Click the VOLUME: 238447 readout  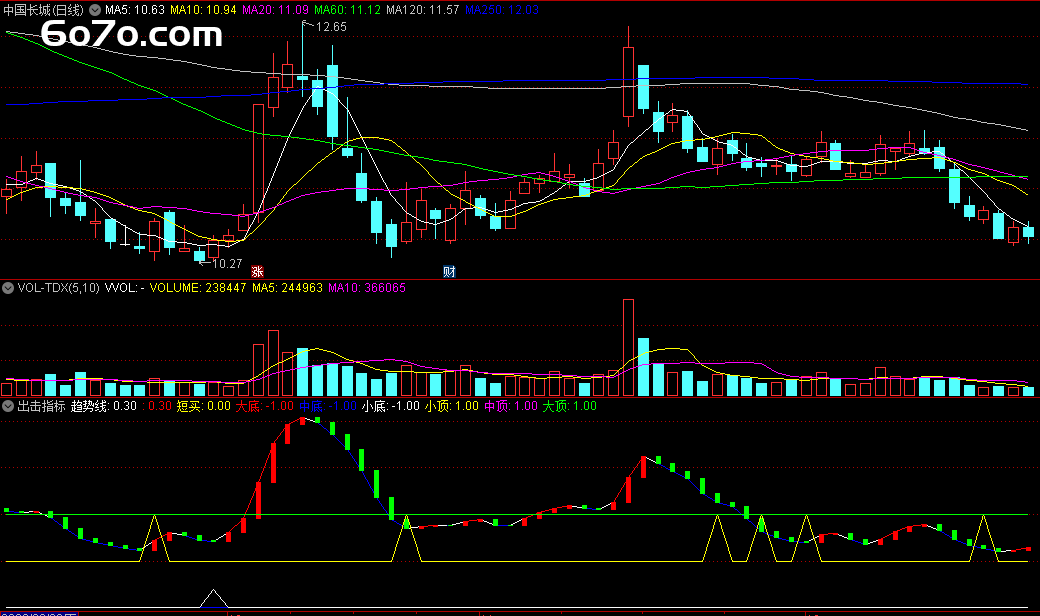click(x=198, y=288)
